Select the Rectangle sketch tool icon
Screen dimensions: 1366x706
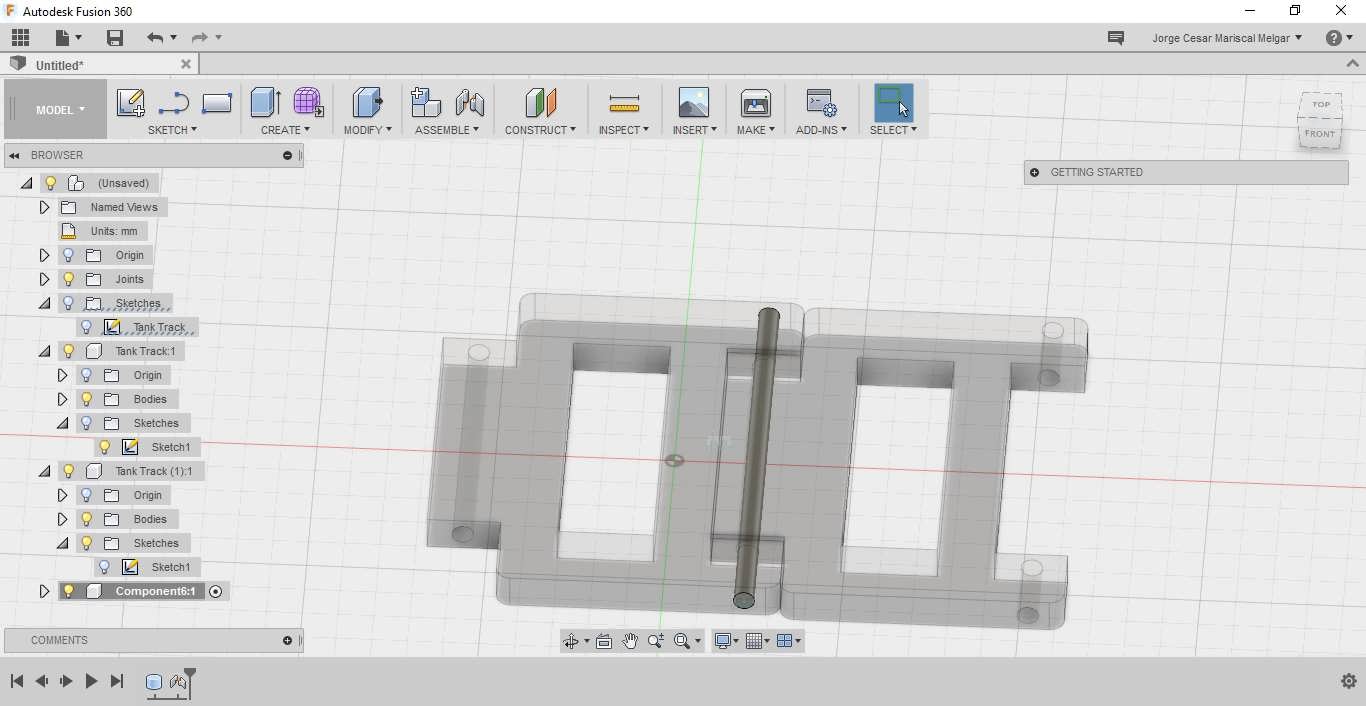217,102
